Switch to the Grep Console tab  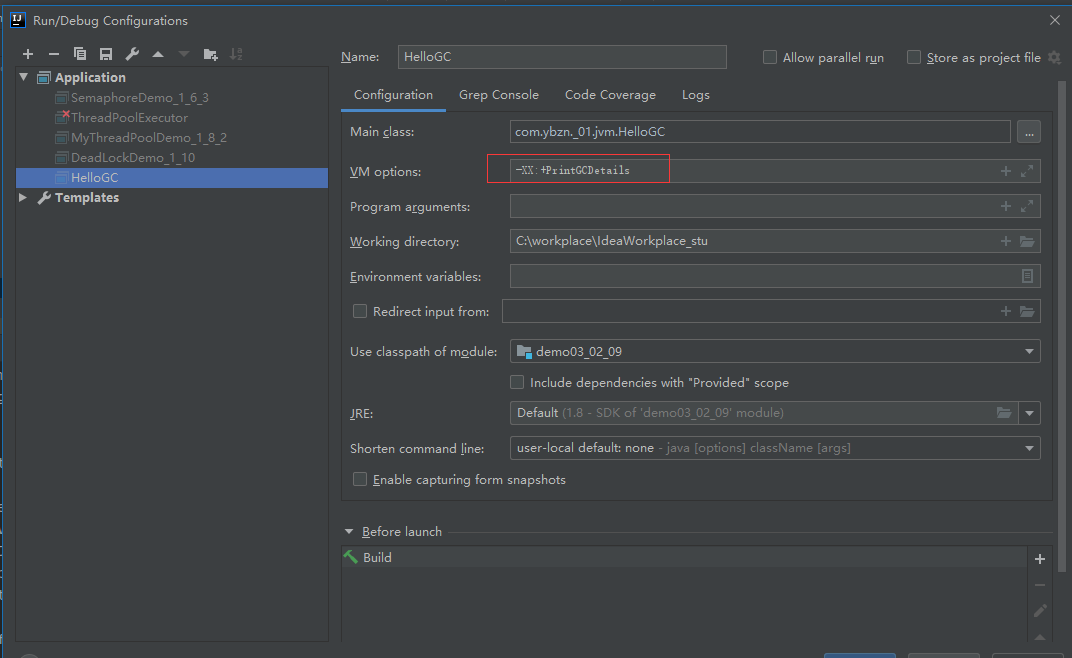click(x=498, y=95)
